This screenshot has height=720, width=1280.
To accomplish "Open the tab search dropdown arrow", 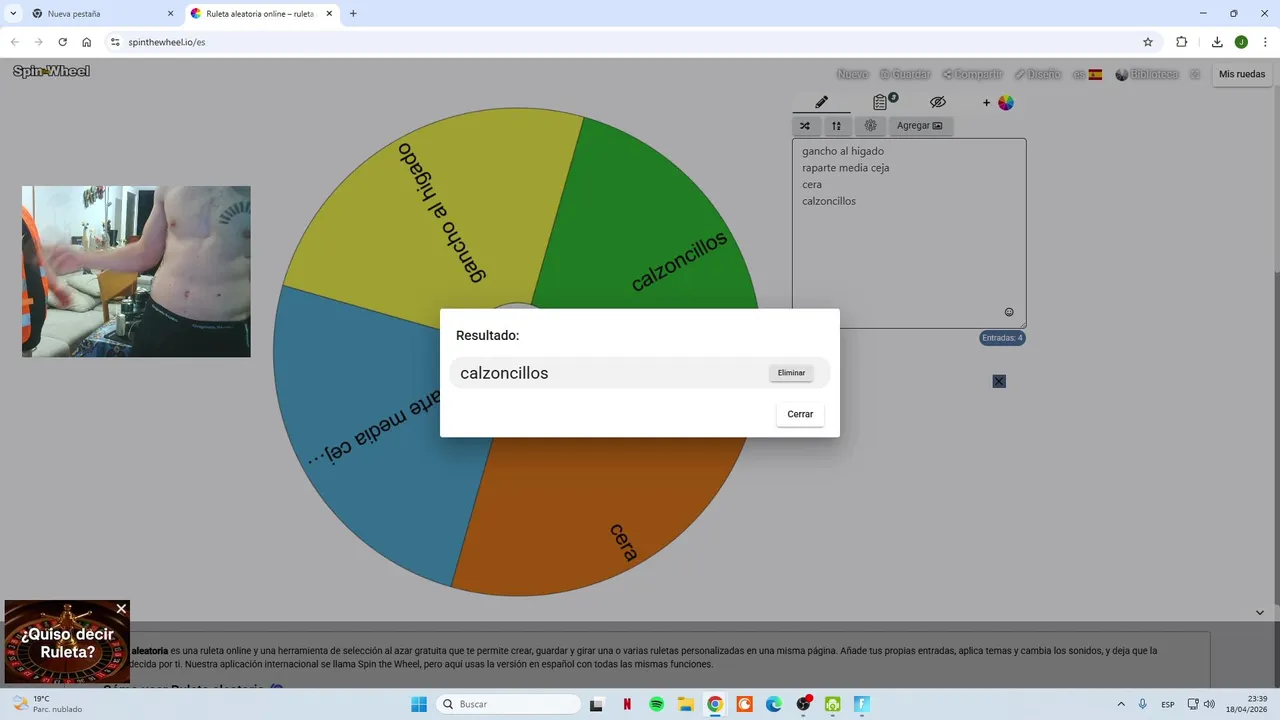I will pyautogui.click(x=12, y=14).
